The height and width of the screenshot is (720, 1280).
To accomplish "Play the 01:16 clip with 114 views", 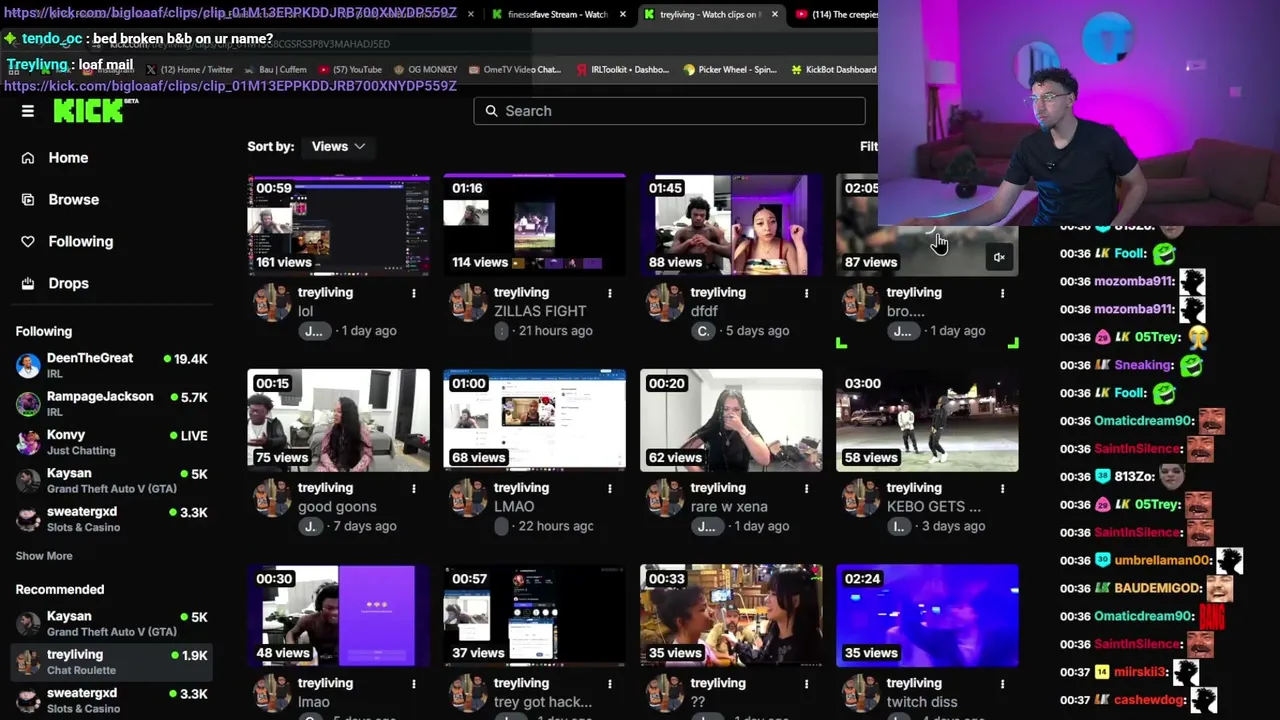I will (x=535, y=225).
